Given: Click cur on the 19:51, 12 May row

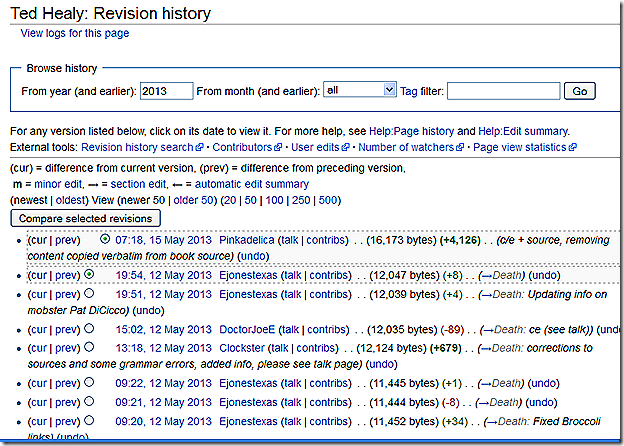Looking at the screenshot, I should [x=38, y=294].
